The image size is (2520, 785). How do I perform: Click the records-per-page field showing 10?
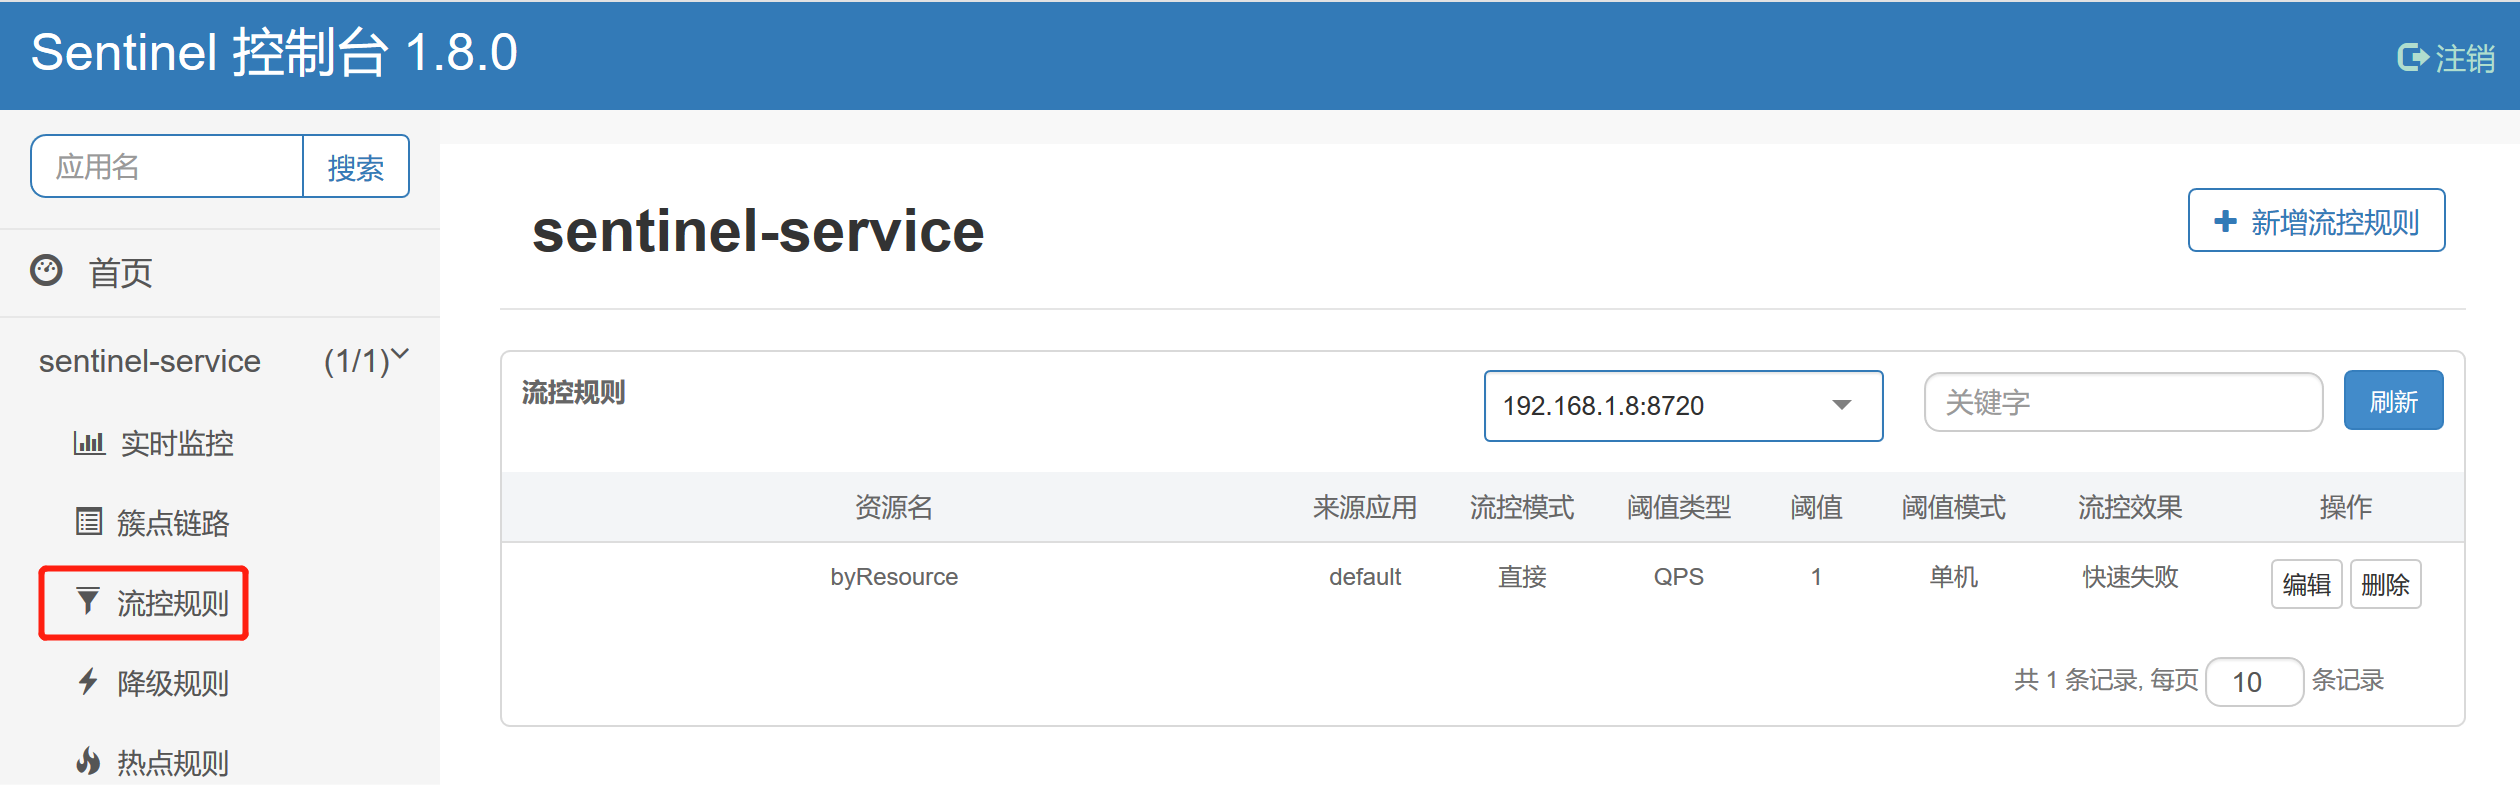click(x=2253, y=682)
